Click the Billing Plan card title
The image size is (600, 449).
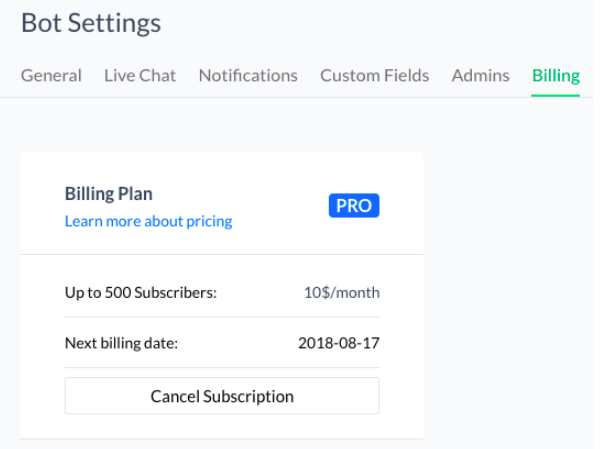(108, 194)
